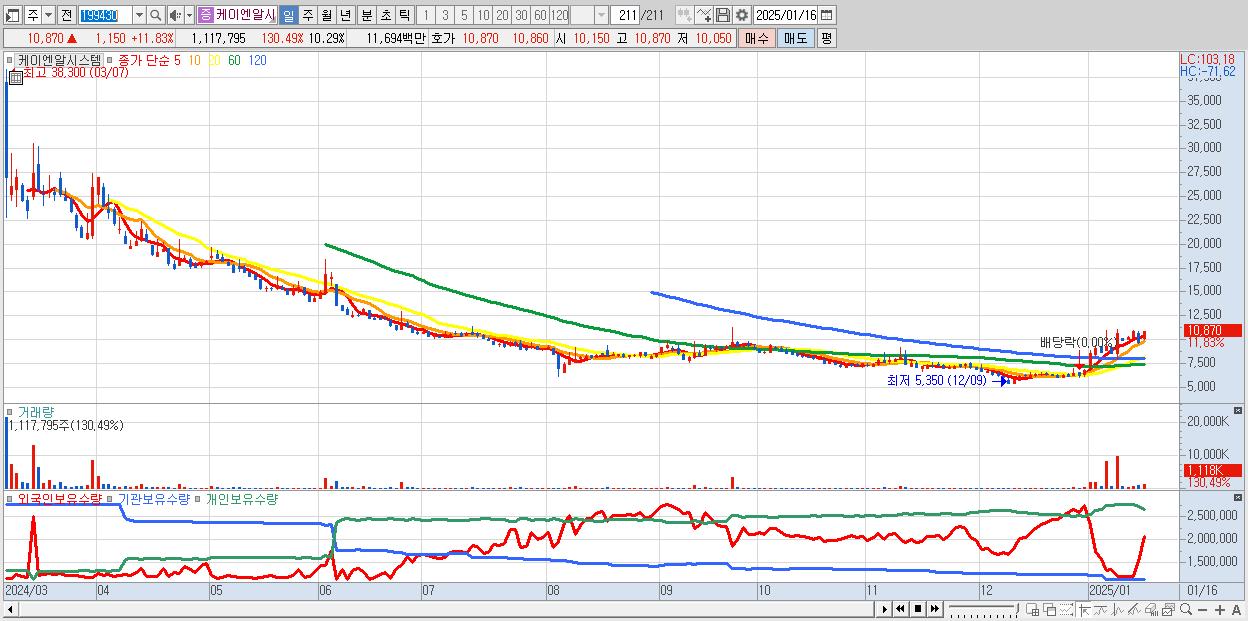
Task: Click the 매도 sell button
Action: 795,38
